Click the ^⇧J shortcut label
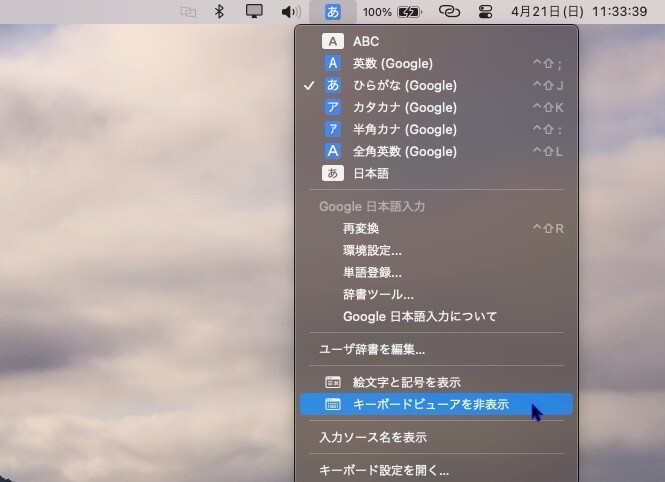665x482 pixels. click(x=548, y=86)
